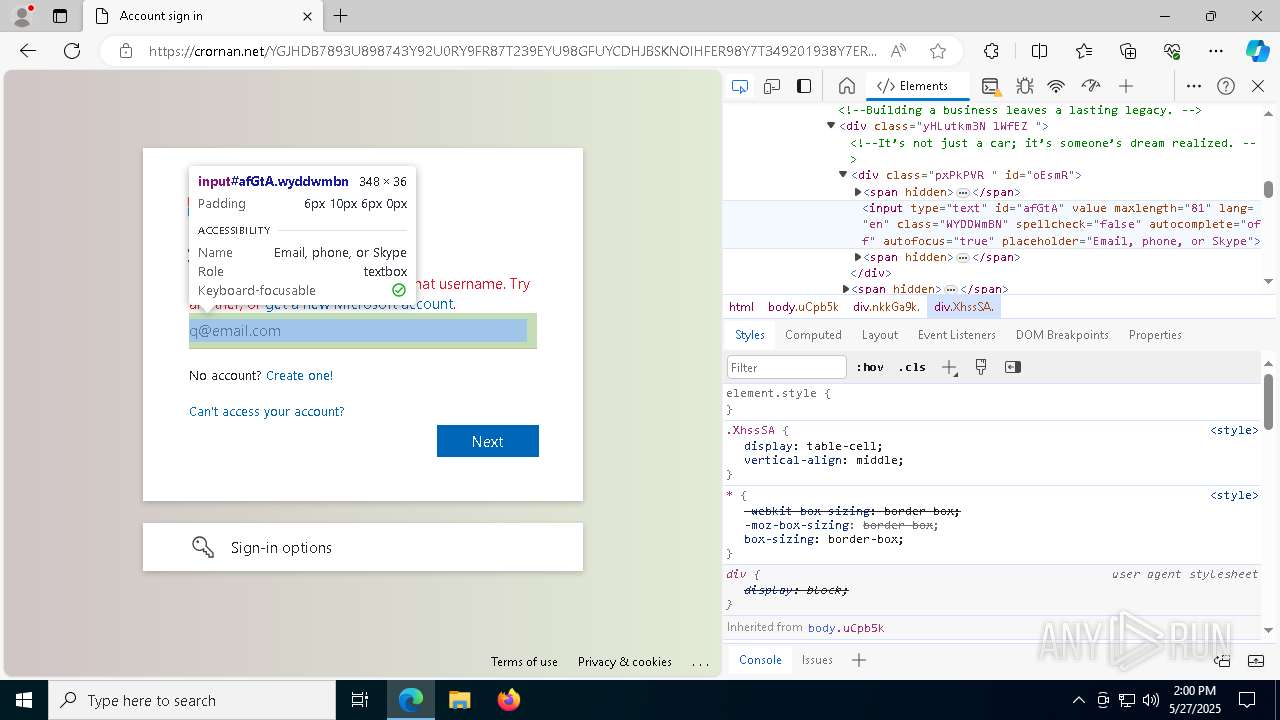The image size is (1280, 720).
Task: Switch to the DOM Breakpoints tab
Action: coord(1062,335)
